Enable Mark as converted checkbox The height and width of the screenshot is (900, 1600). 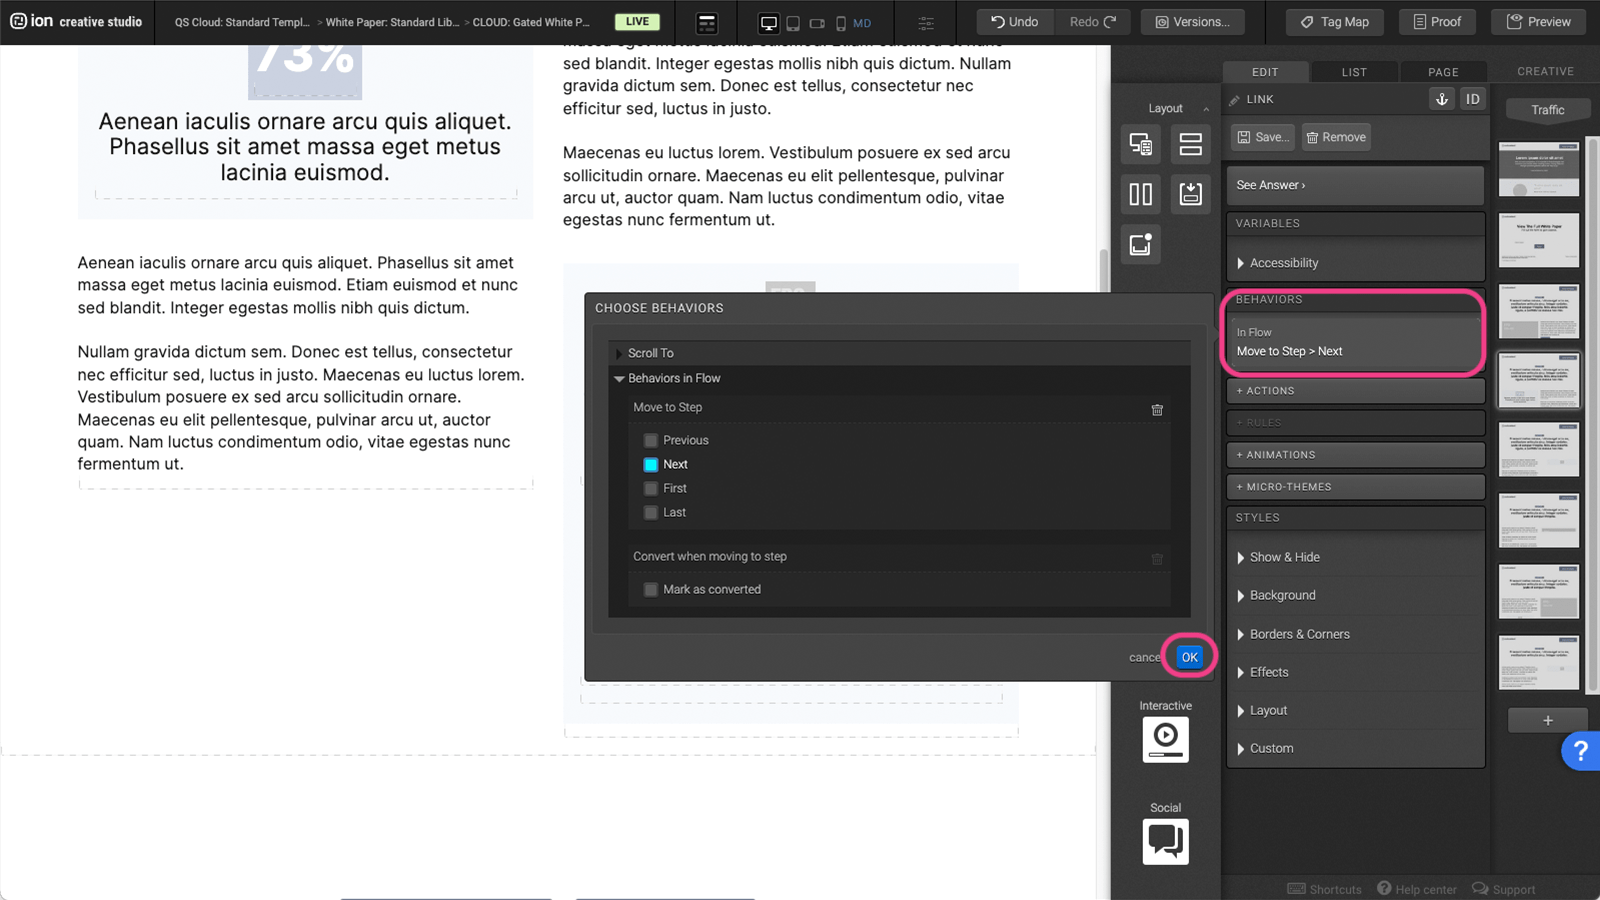(x=651, y=589)
